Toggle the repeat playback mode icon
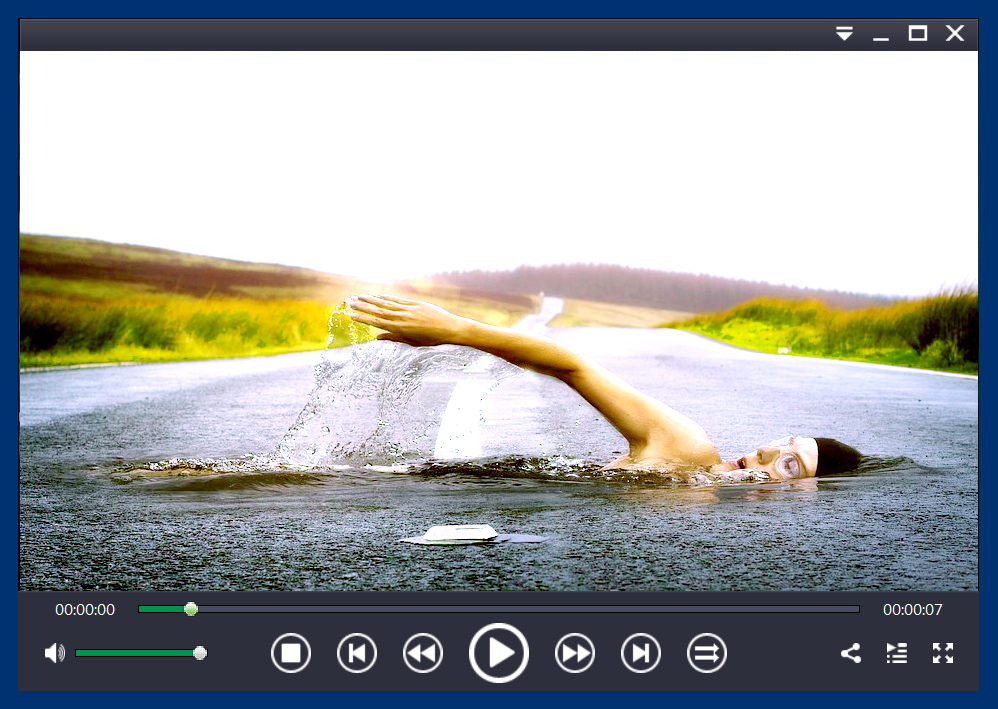This screenshot has width=998, height=709. [707, 654]
